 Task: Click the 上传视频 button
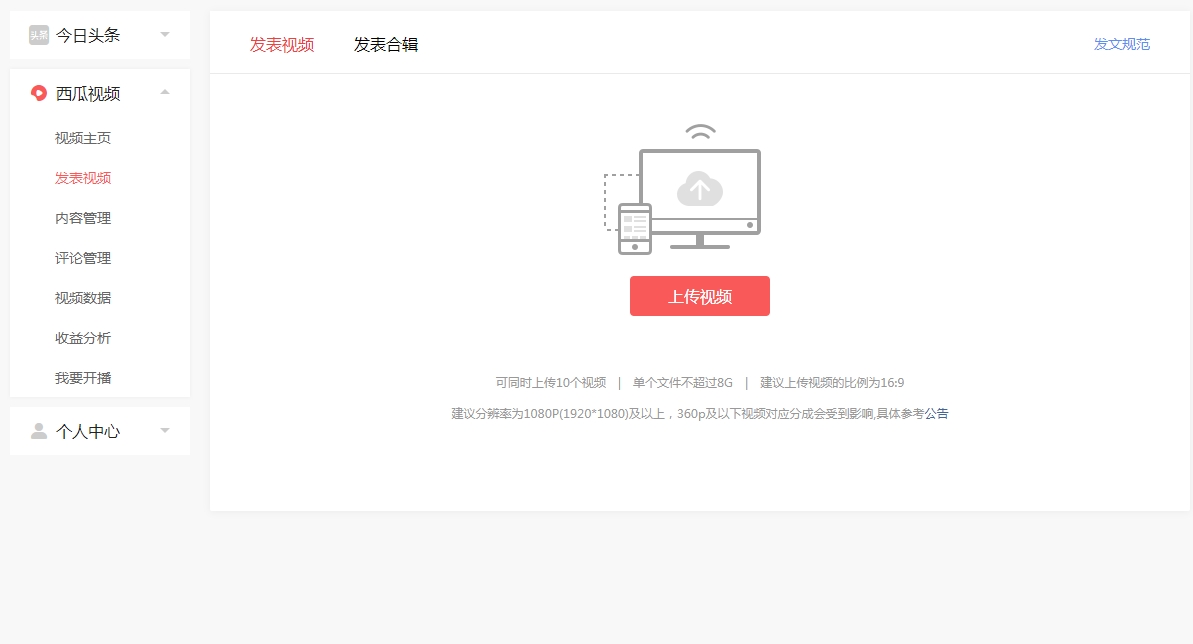click(699, 296)
